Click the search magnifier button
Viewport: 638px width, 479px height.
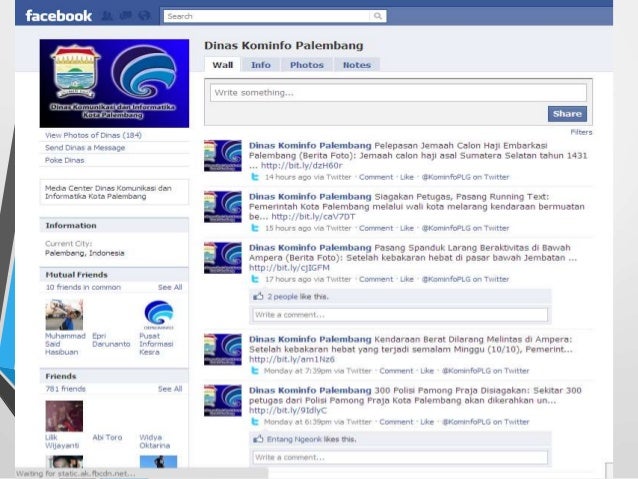378,16
